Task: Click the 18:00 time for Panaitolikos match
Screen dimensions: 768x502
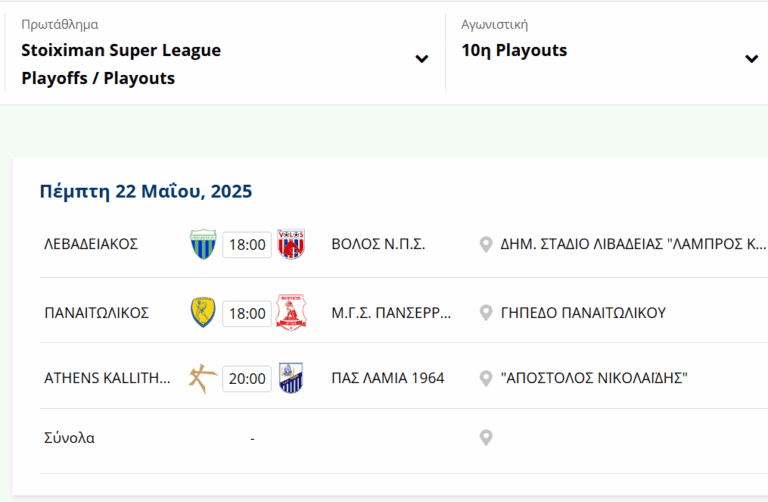Action: 247,312
